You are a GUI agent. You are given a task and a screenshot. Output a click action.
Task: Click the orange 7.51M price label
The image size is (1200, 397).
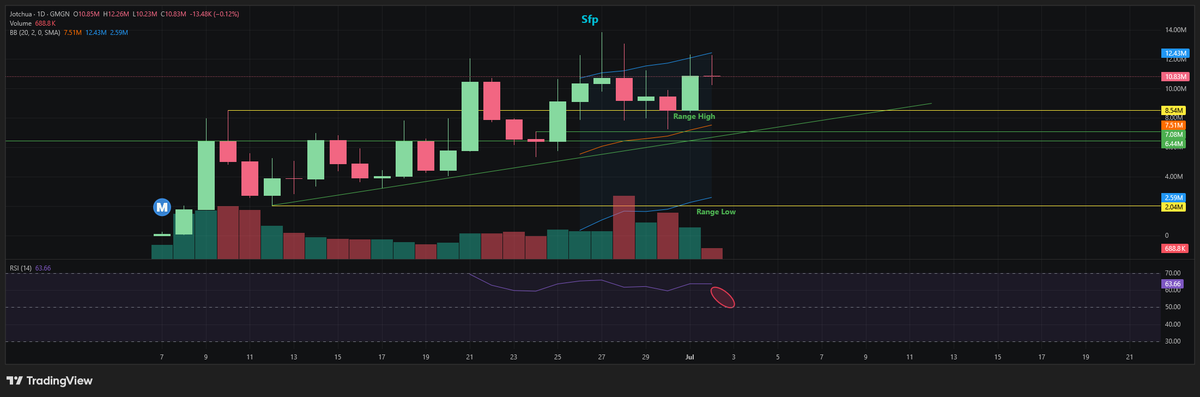point(1175,124)
